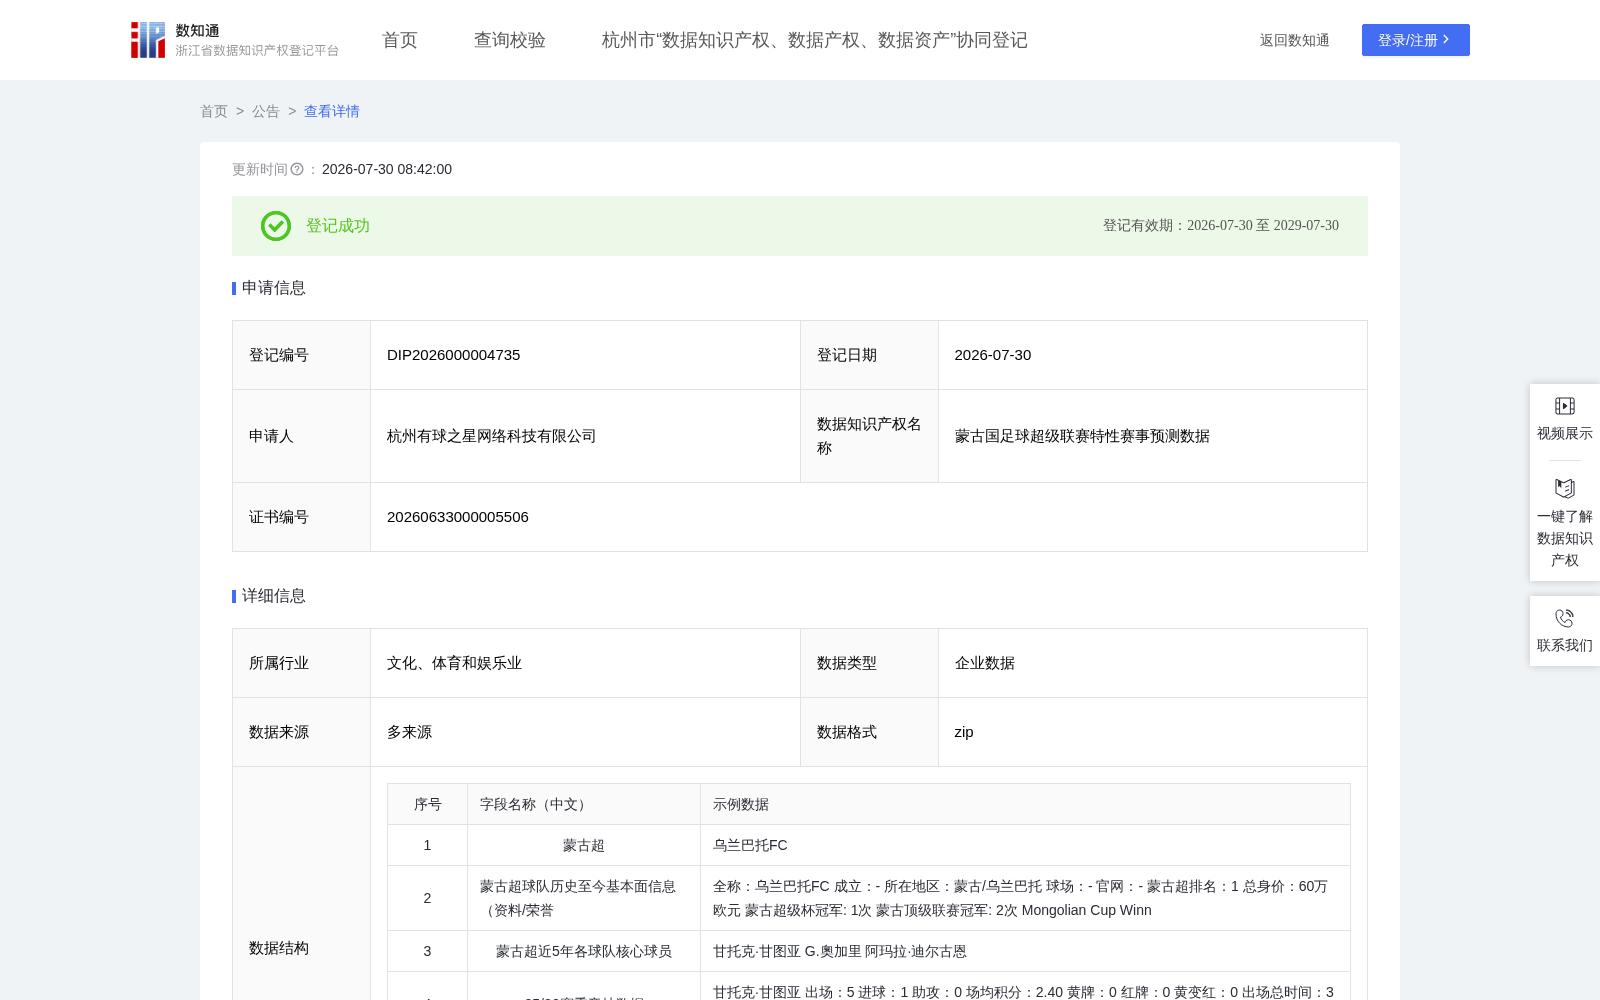1600x1000 pixels.
Task: Click 查看详情 in the breadcrumb
Action: point(332,111)
